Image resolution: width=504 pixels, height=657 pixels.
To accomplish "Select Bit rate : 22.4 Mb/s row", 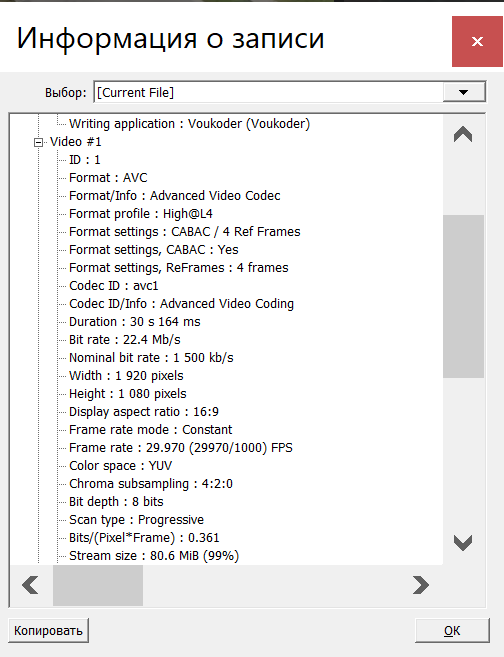I will click(x=125, y=340).
